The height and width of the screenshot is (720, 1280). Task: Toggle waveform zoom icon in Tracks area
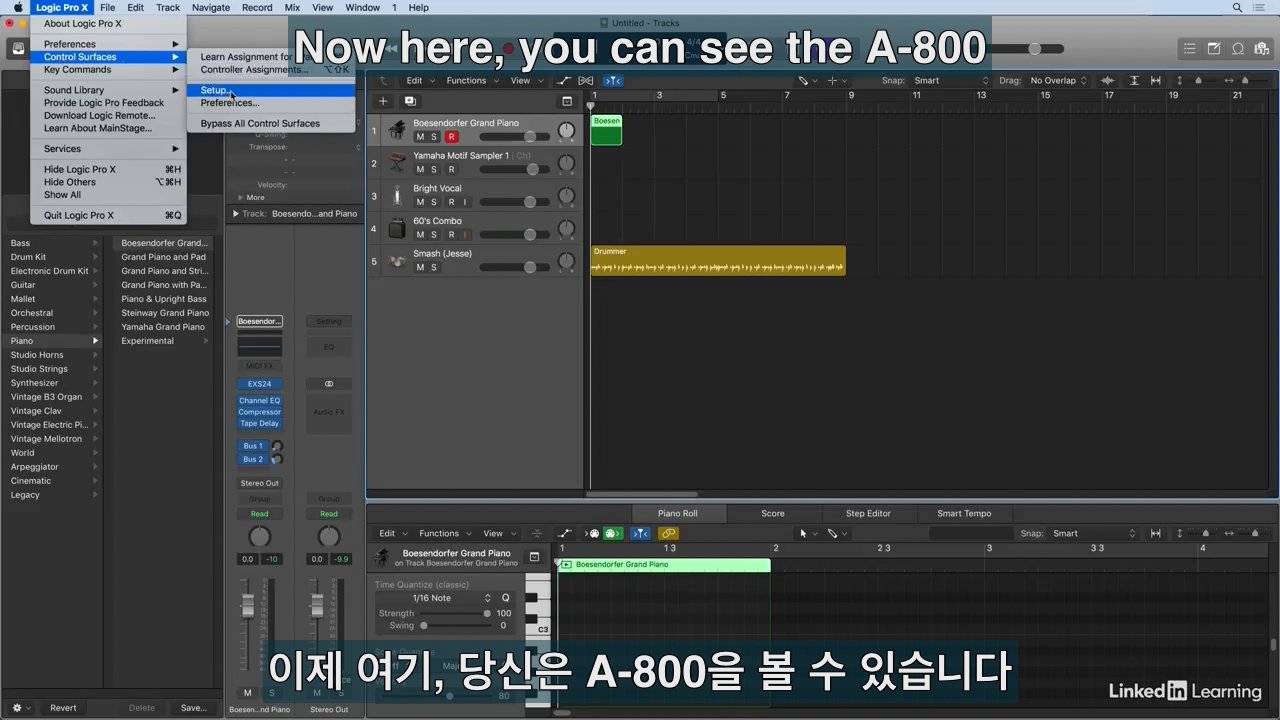click(x=1107, y=81)
